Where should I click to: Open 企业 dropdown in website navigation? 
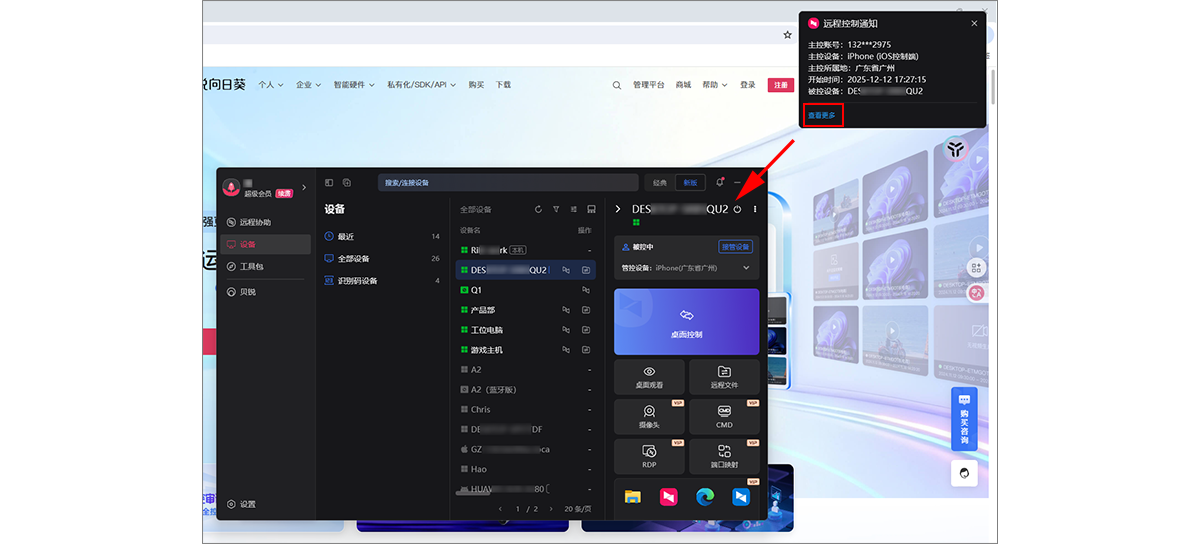coord(308,85)
